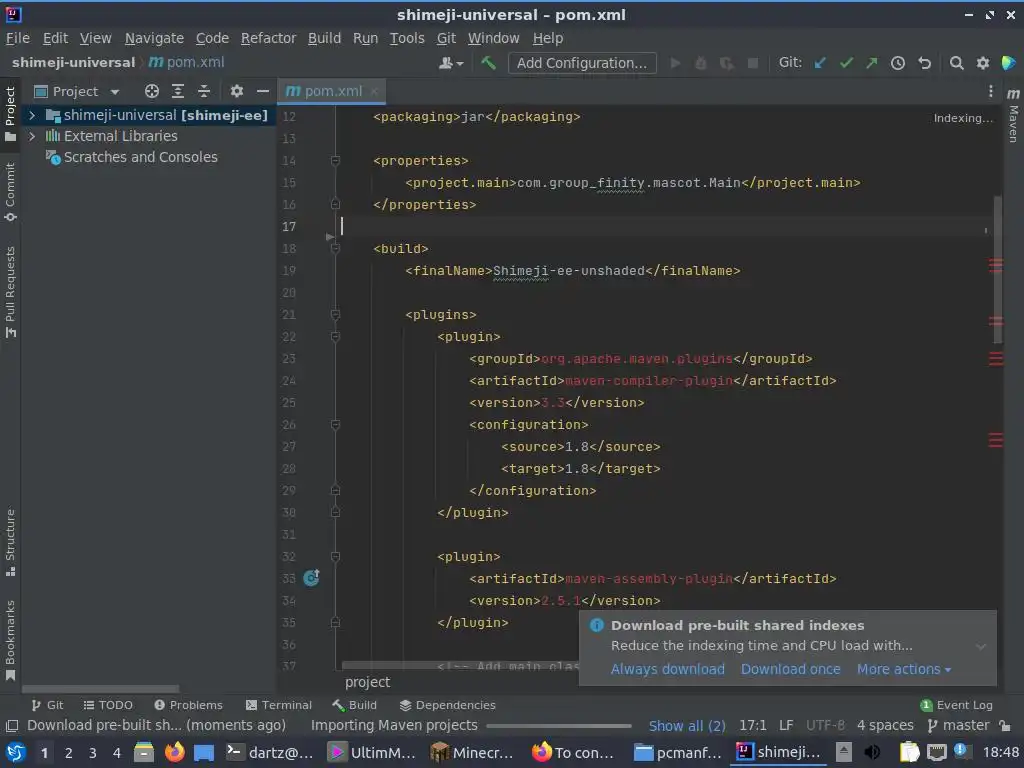Click the Git commit checkmark icon
Image resolution: width=1024 pixels, height=768 pixels.
click(846, 63)
